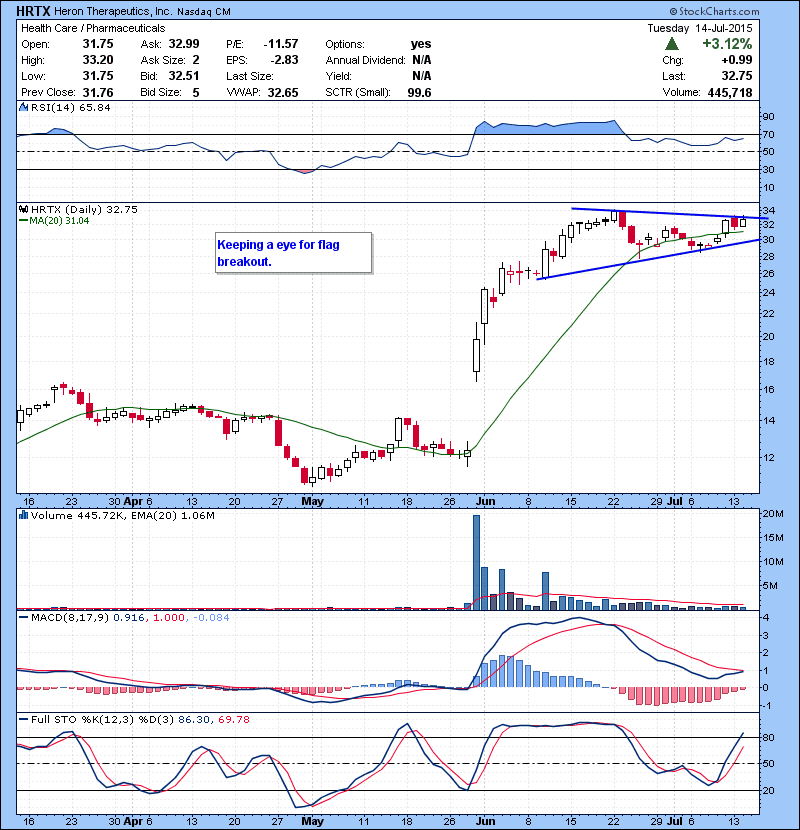Click the Tuesday 14-Jul-2015 date
The height and width of the screenshot is (830, 800).
click(699, 28)
